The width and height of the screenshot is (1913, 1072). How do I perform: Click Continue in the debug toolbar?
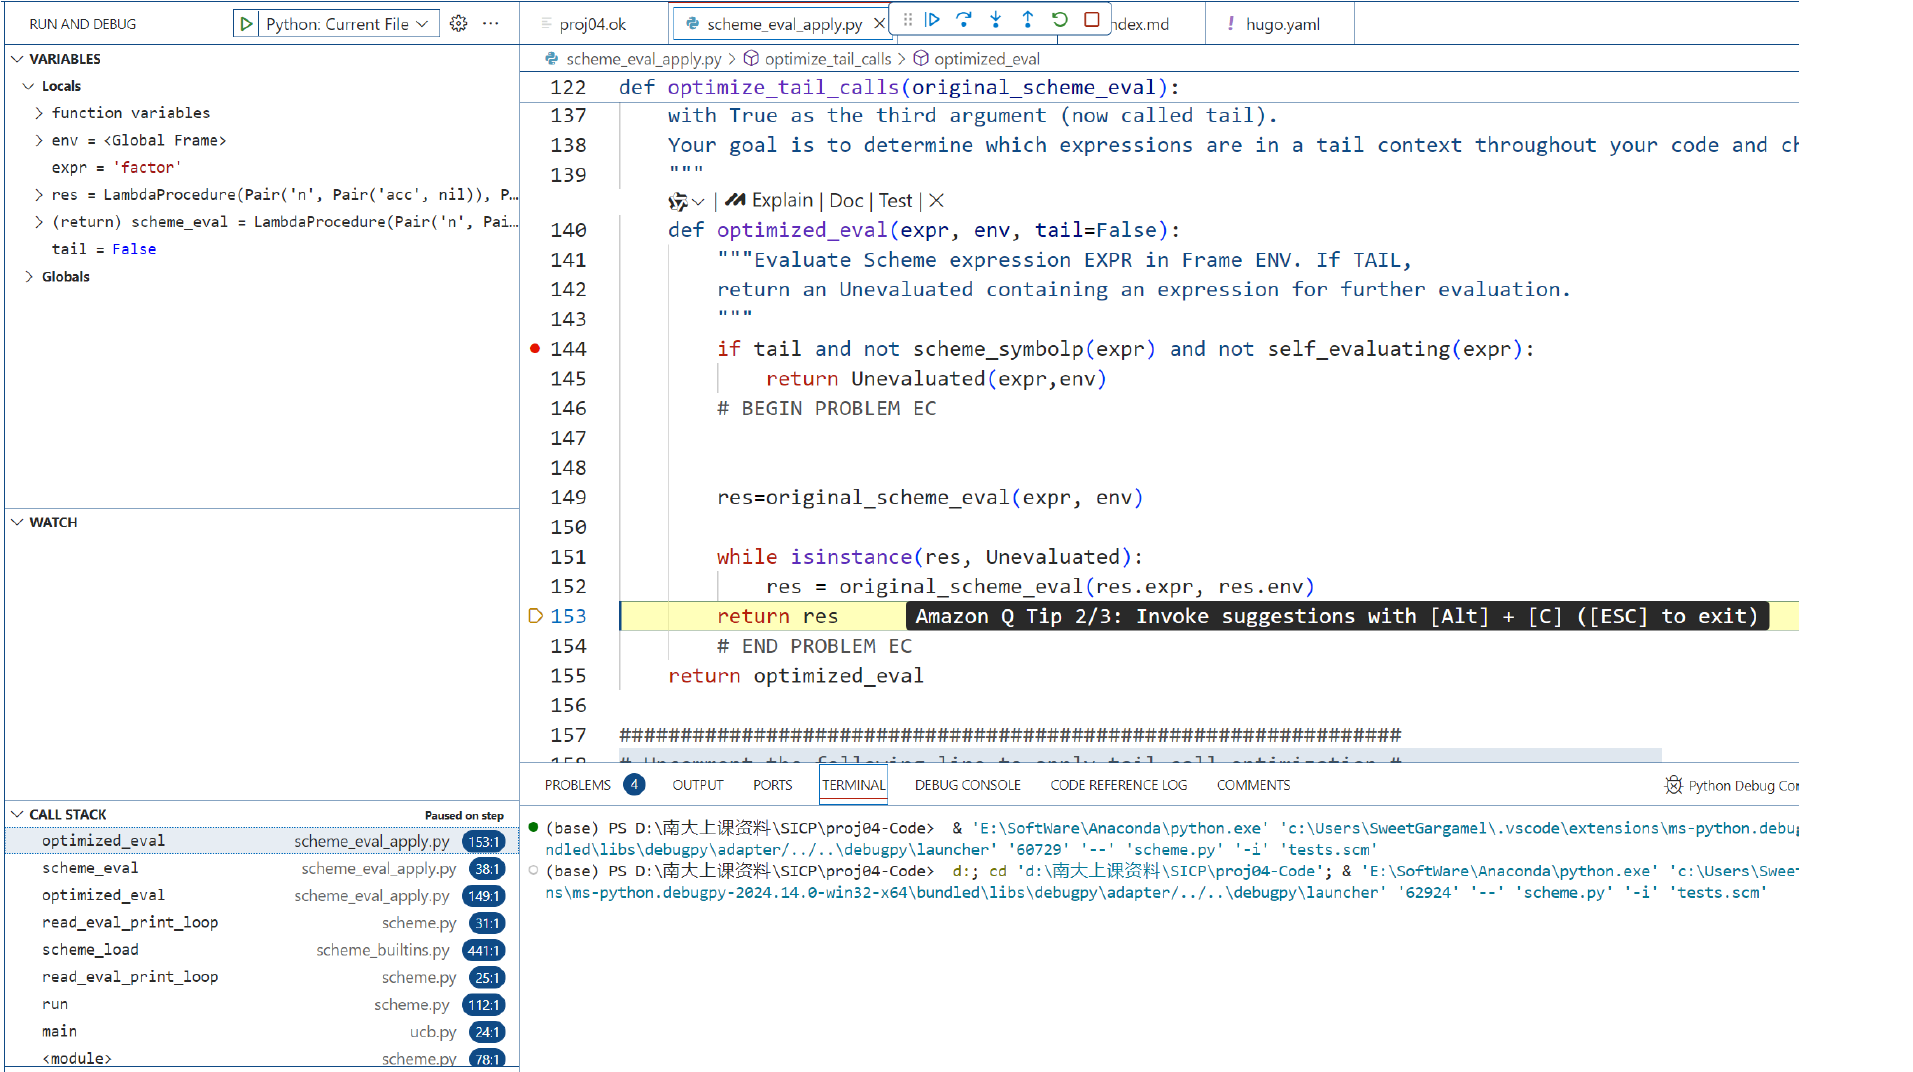[x=932, y=20]
